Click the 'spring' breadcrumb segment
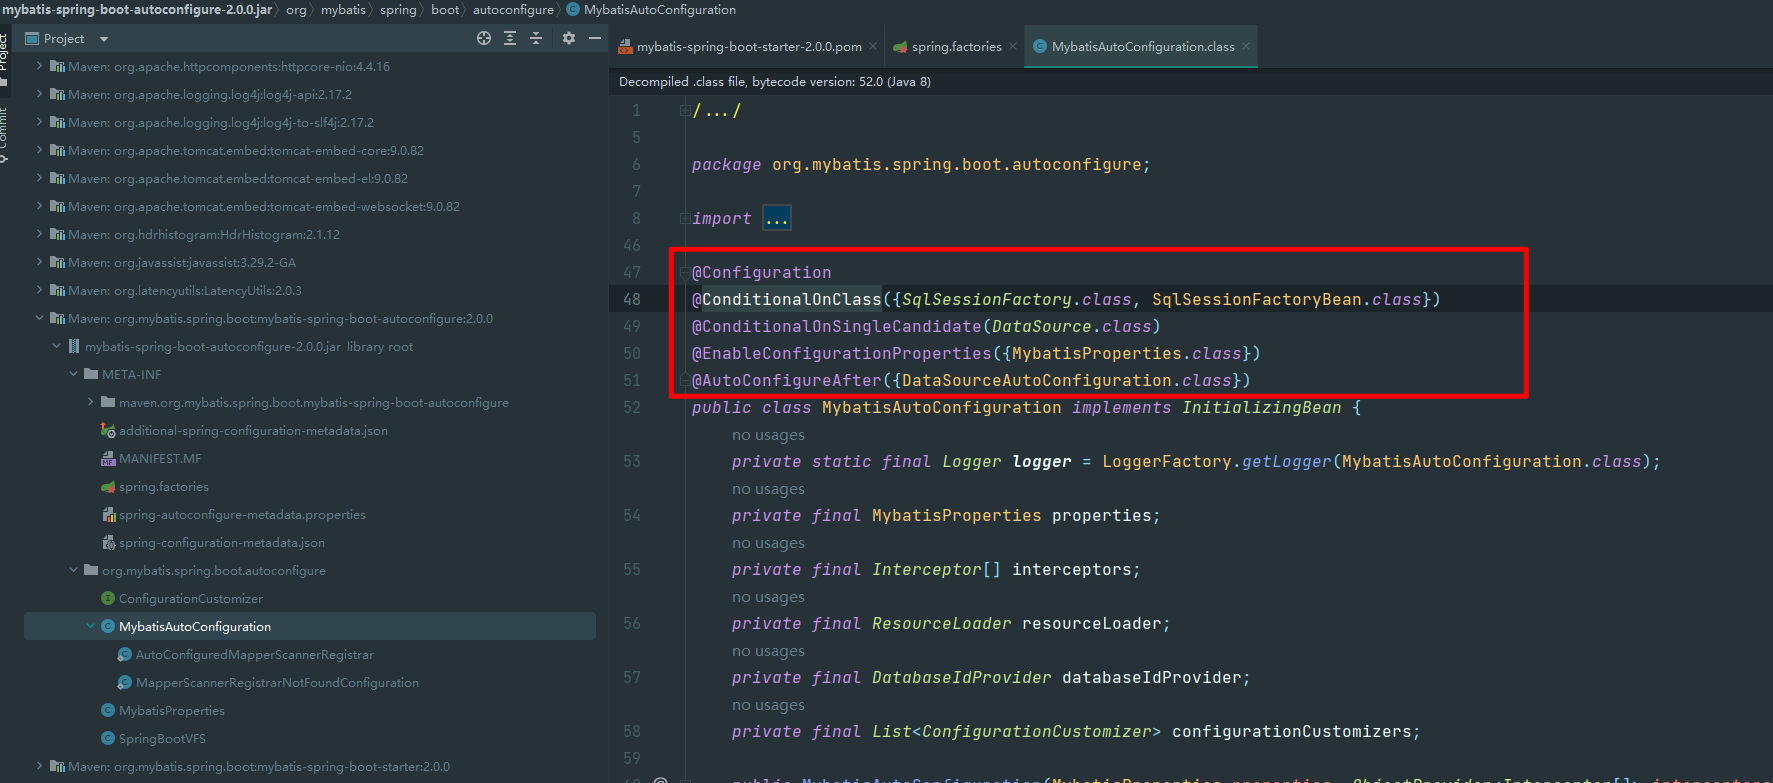 click(398, 10)
